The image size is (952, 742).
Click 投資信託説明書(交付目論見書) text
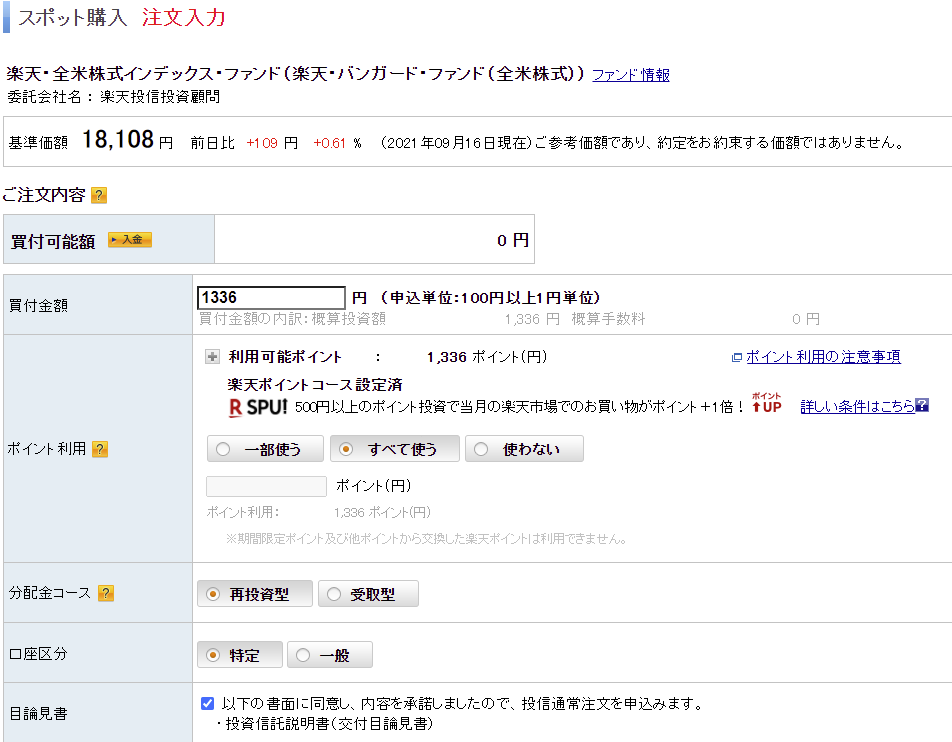pos(329,724)
